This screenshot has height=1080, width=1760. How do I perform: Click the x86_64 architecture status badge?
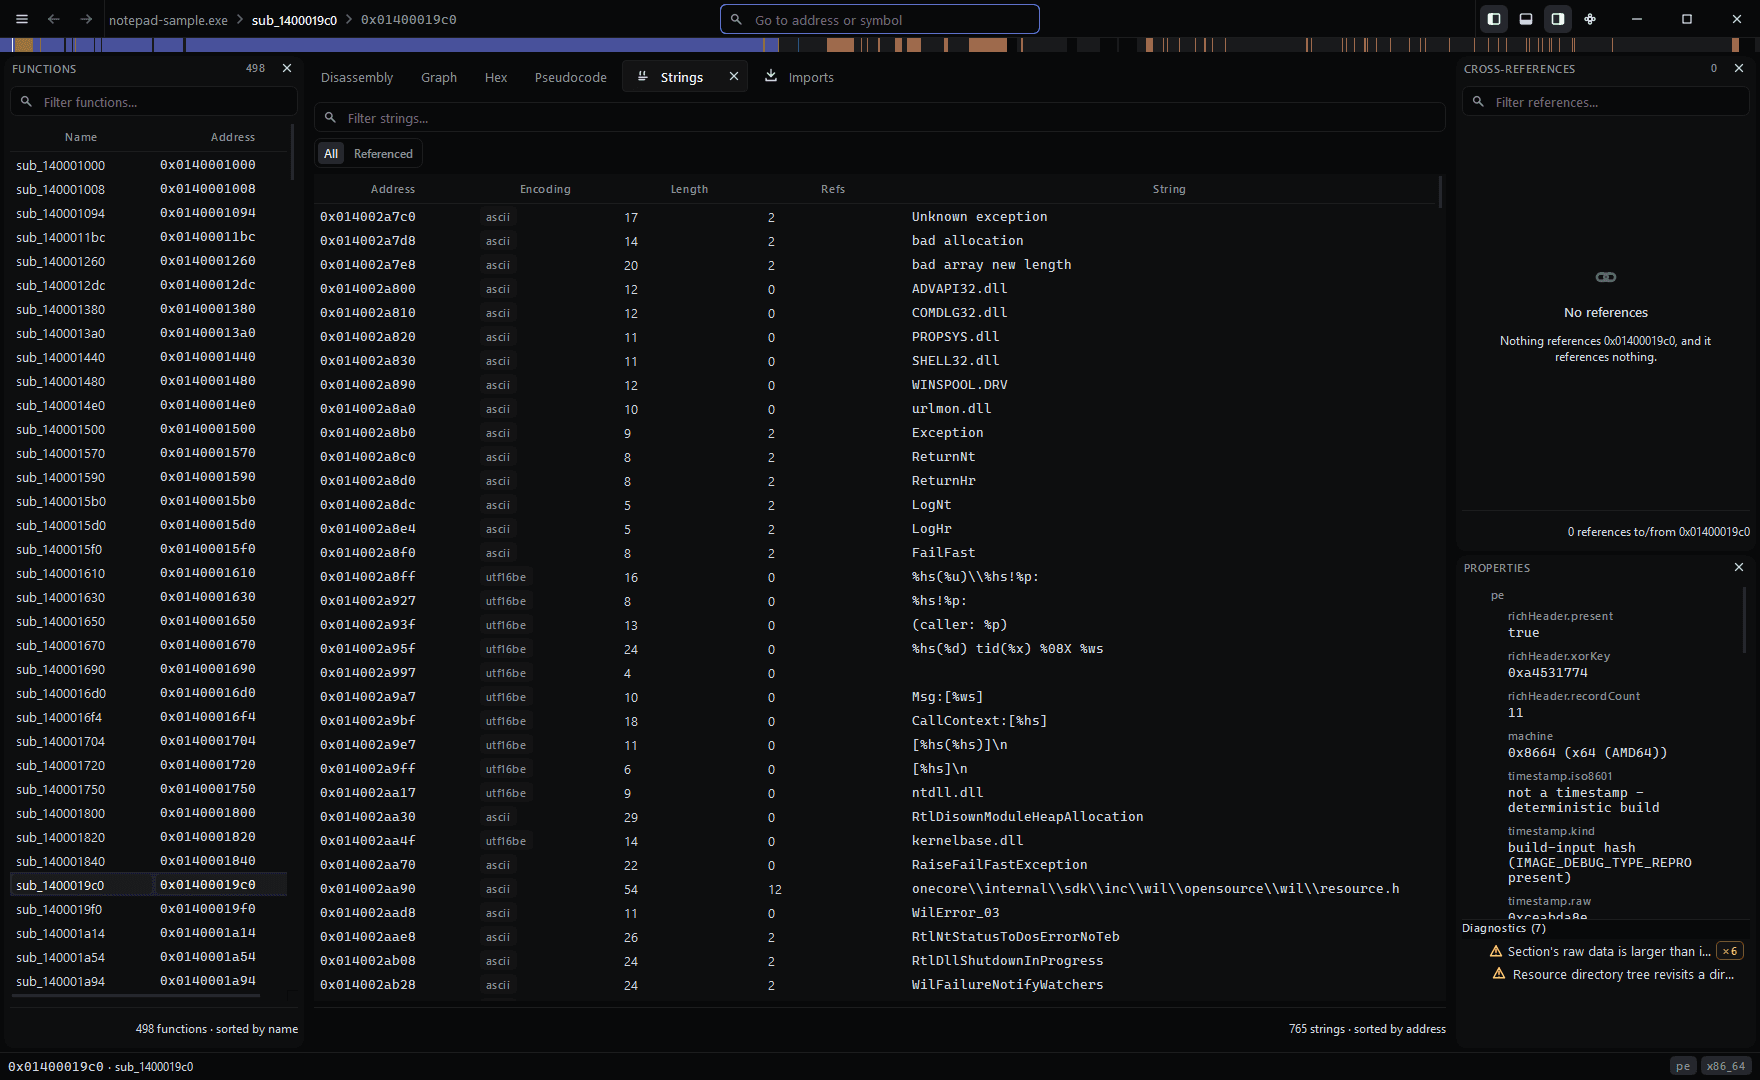[1726, 1066]
